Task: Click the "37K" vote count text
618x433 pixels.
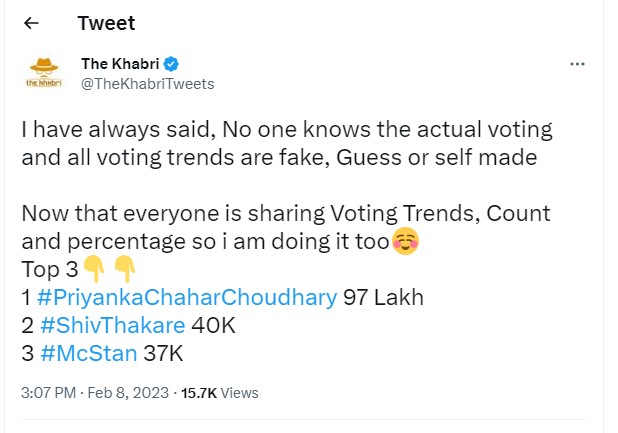Action: (x=162, y=353)
